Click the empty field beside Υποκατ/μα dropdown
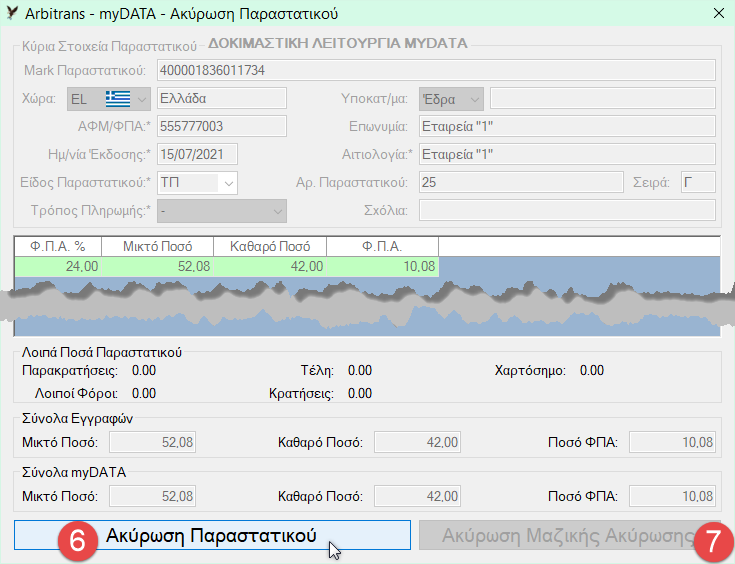Image resolution: width=735 pixels, height=564 pixels. [603, 98]
